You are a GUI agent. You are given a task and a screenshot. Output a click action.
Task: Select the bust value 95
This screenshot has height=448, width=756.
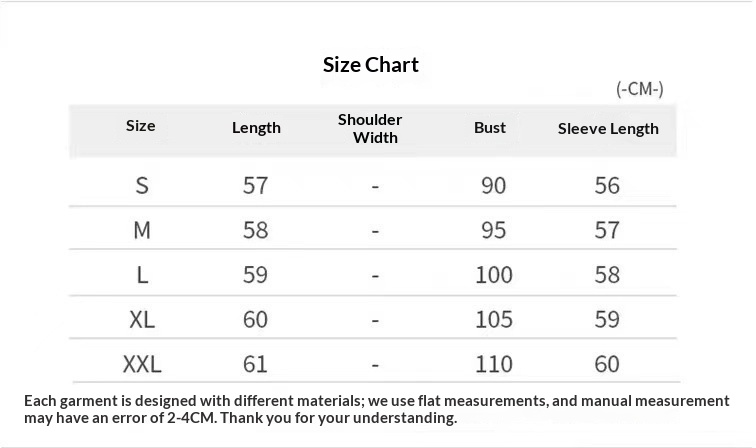pos(493,230)
